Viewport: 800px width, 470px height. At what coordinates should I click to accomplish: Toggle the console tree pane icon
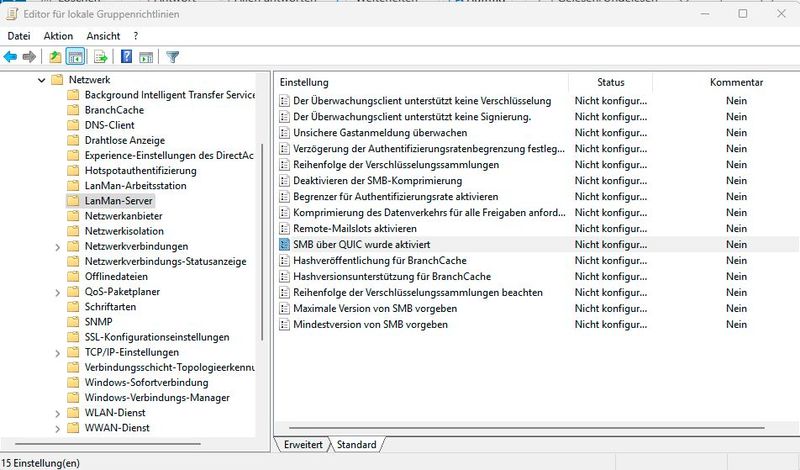[x=76, y=57]
